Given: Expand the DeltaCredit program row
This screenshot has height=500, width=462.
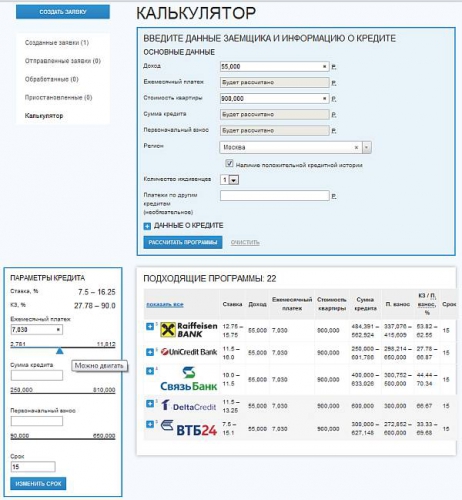Looking at the screenshot, I should (x=150, y=404).
